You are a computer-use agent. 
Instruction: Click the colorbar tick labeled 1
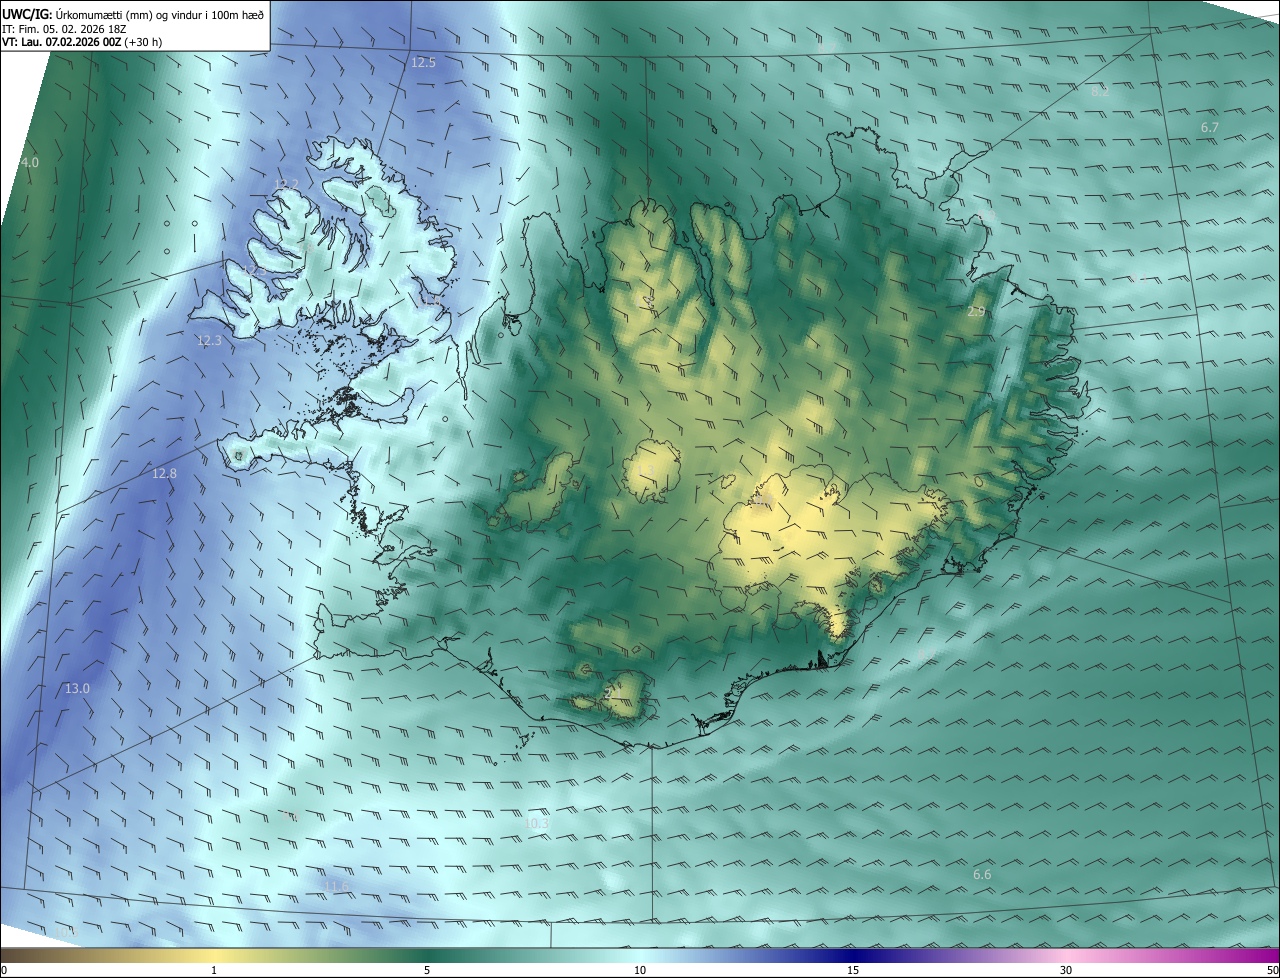click(x=214, y=970)
